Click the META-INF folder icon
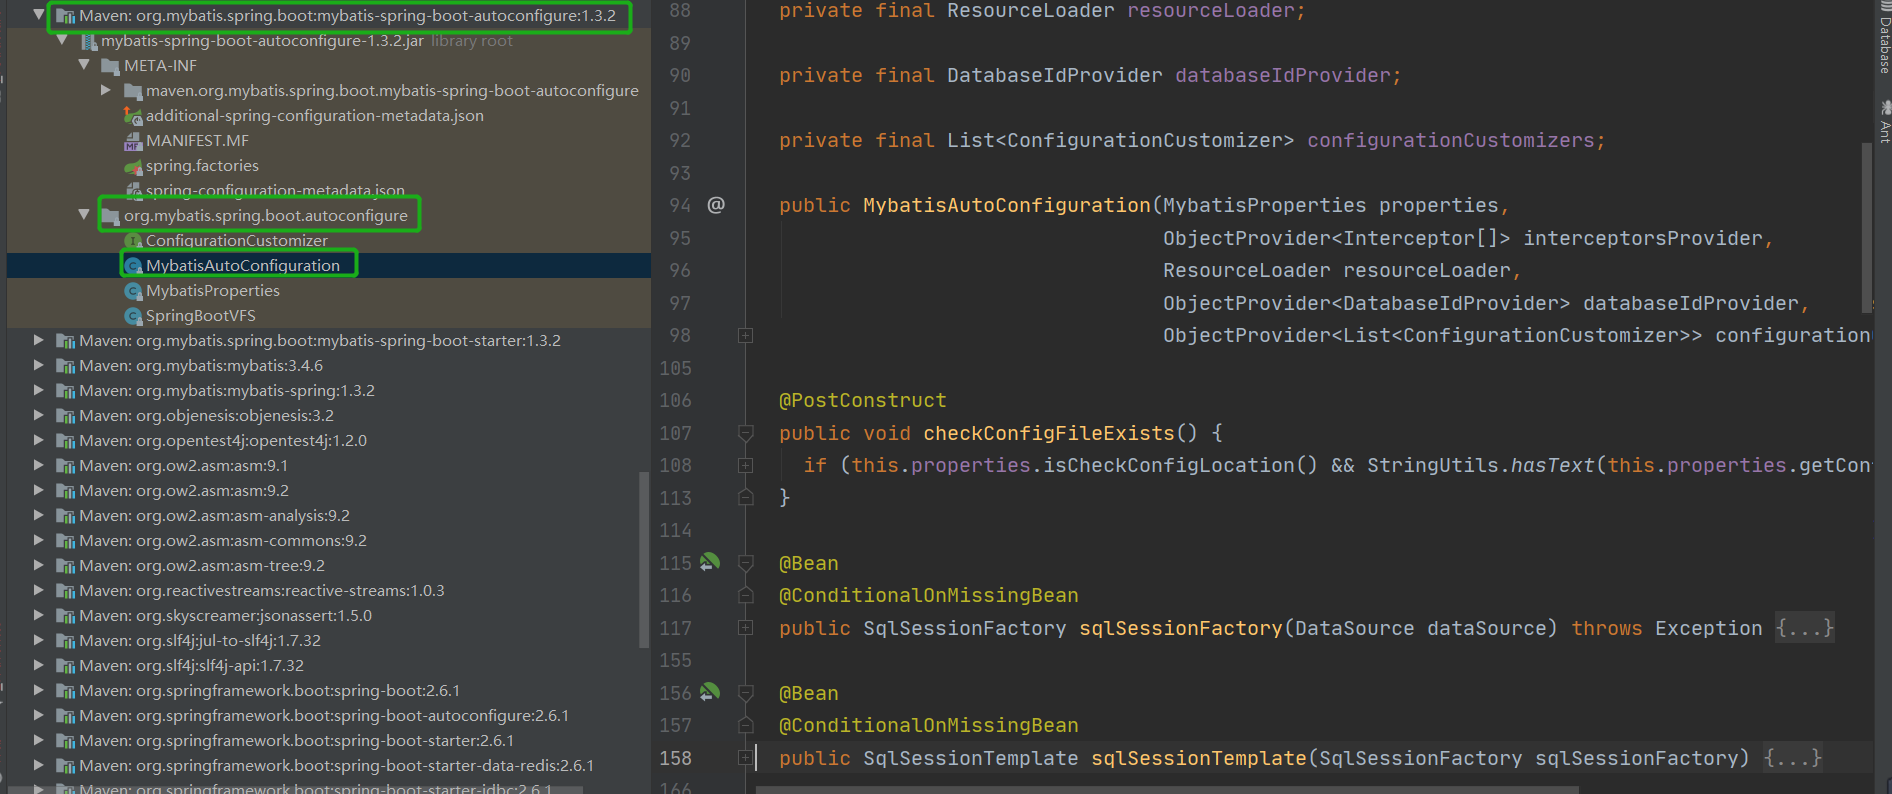 tap(111, 66)
